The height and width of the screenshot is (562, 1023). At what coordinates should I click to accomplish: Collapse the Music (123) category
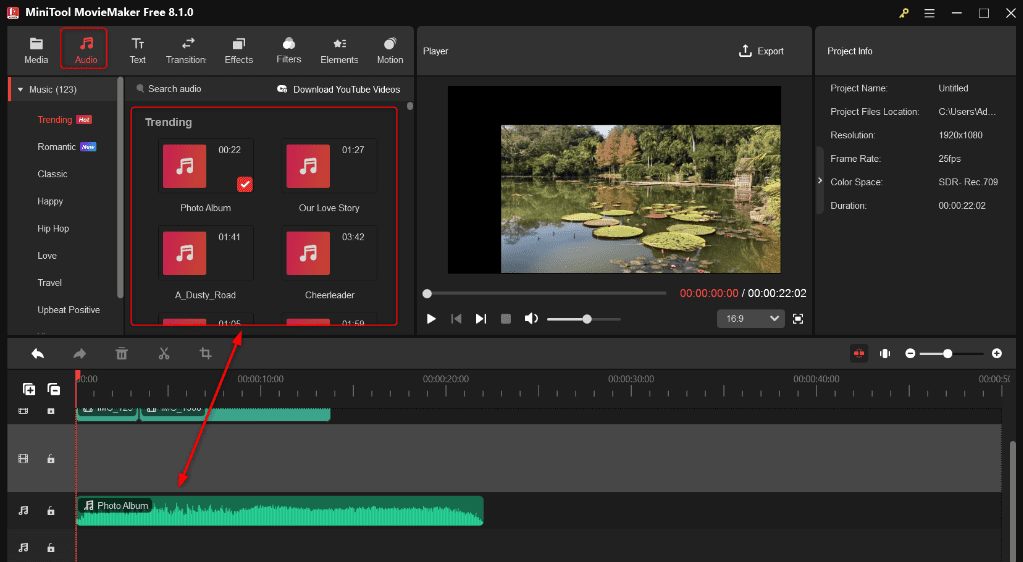pos(20,89)
